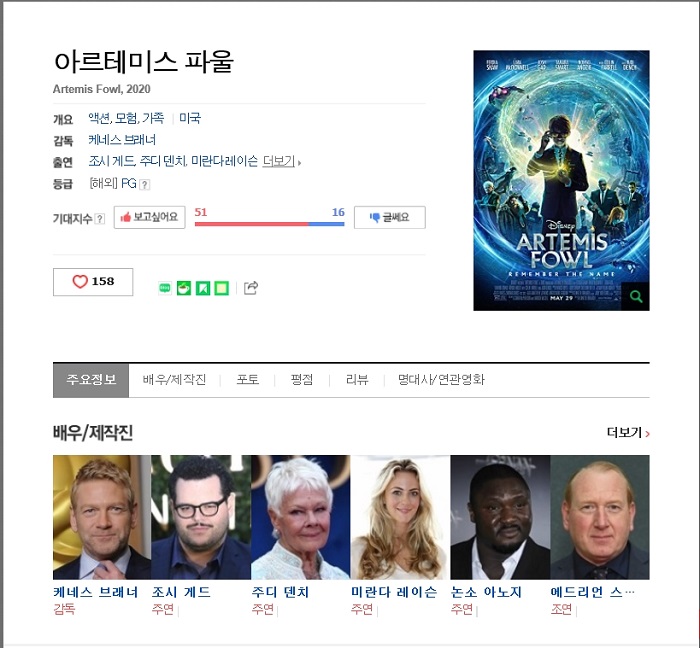Screen dimensions: 700x648
Task: Open the 평점 tab
Action: coord(302,380)
